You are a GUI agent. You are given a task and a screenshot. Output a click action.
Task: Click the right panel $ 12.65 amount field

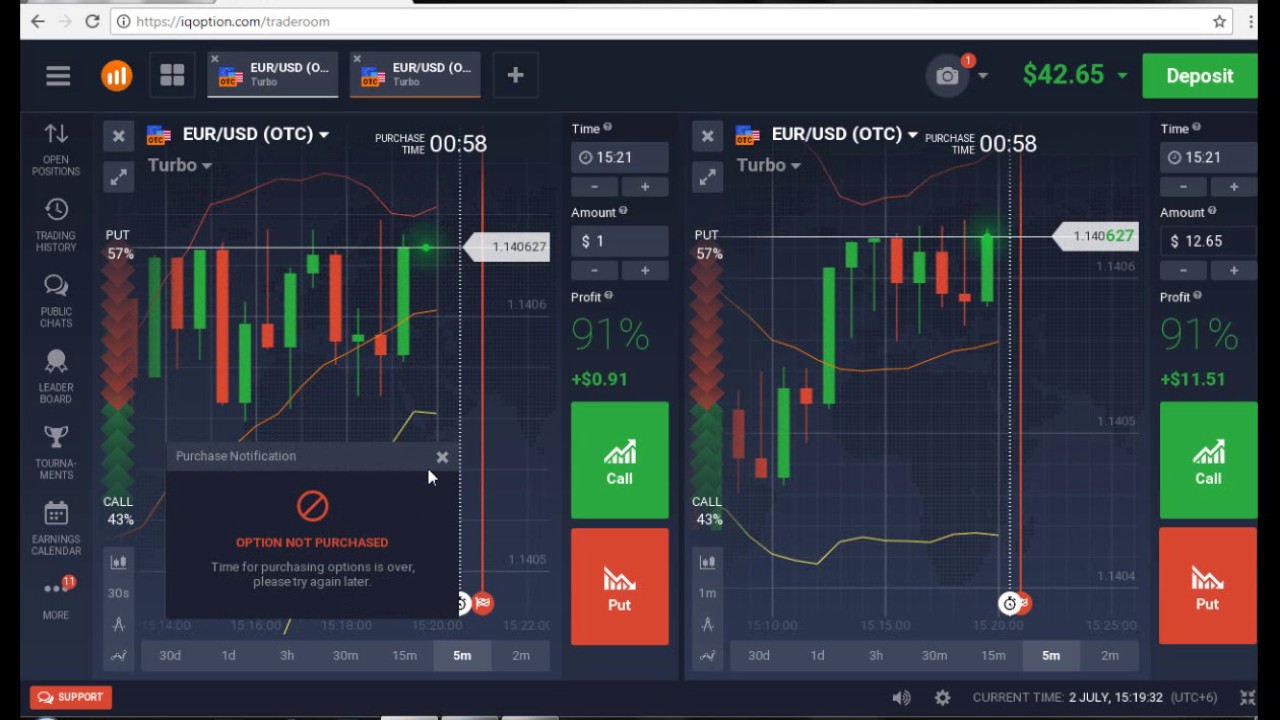pyautogui.click(x=1208, y=241)
